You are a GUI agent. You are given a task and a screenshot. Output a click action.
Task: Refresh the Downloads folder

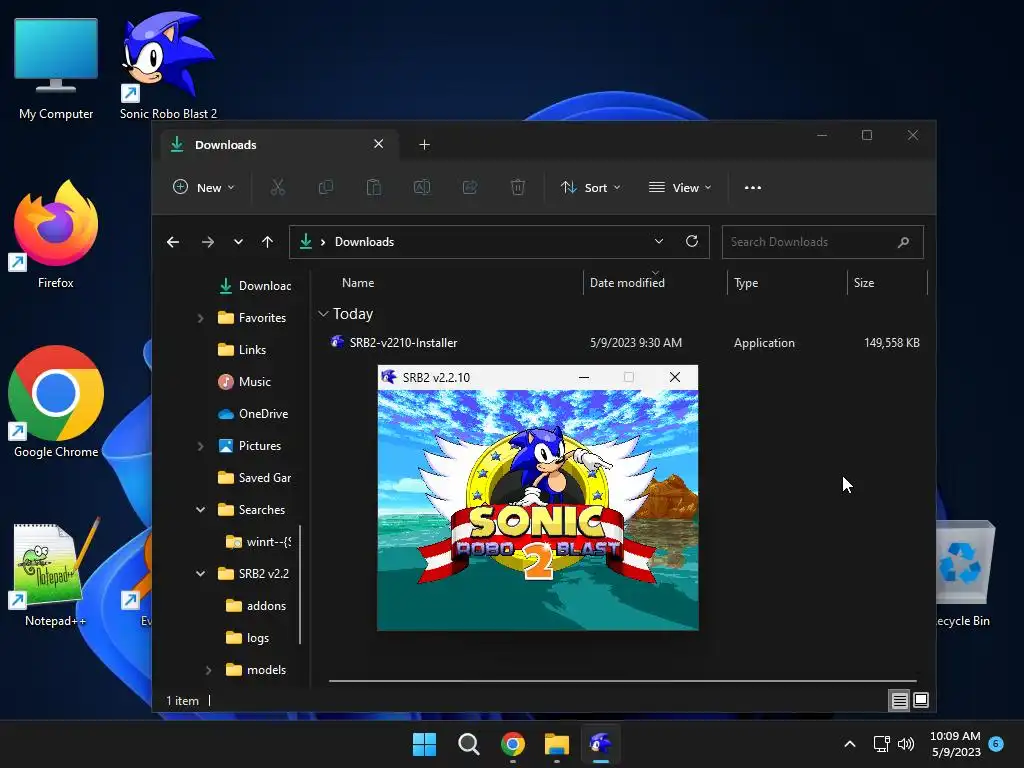click(692, 242)
